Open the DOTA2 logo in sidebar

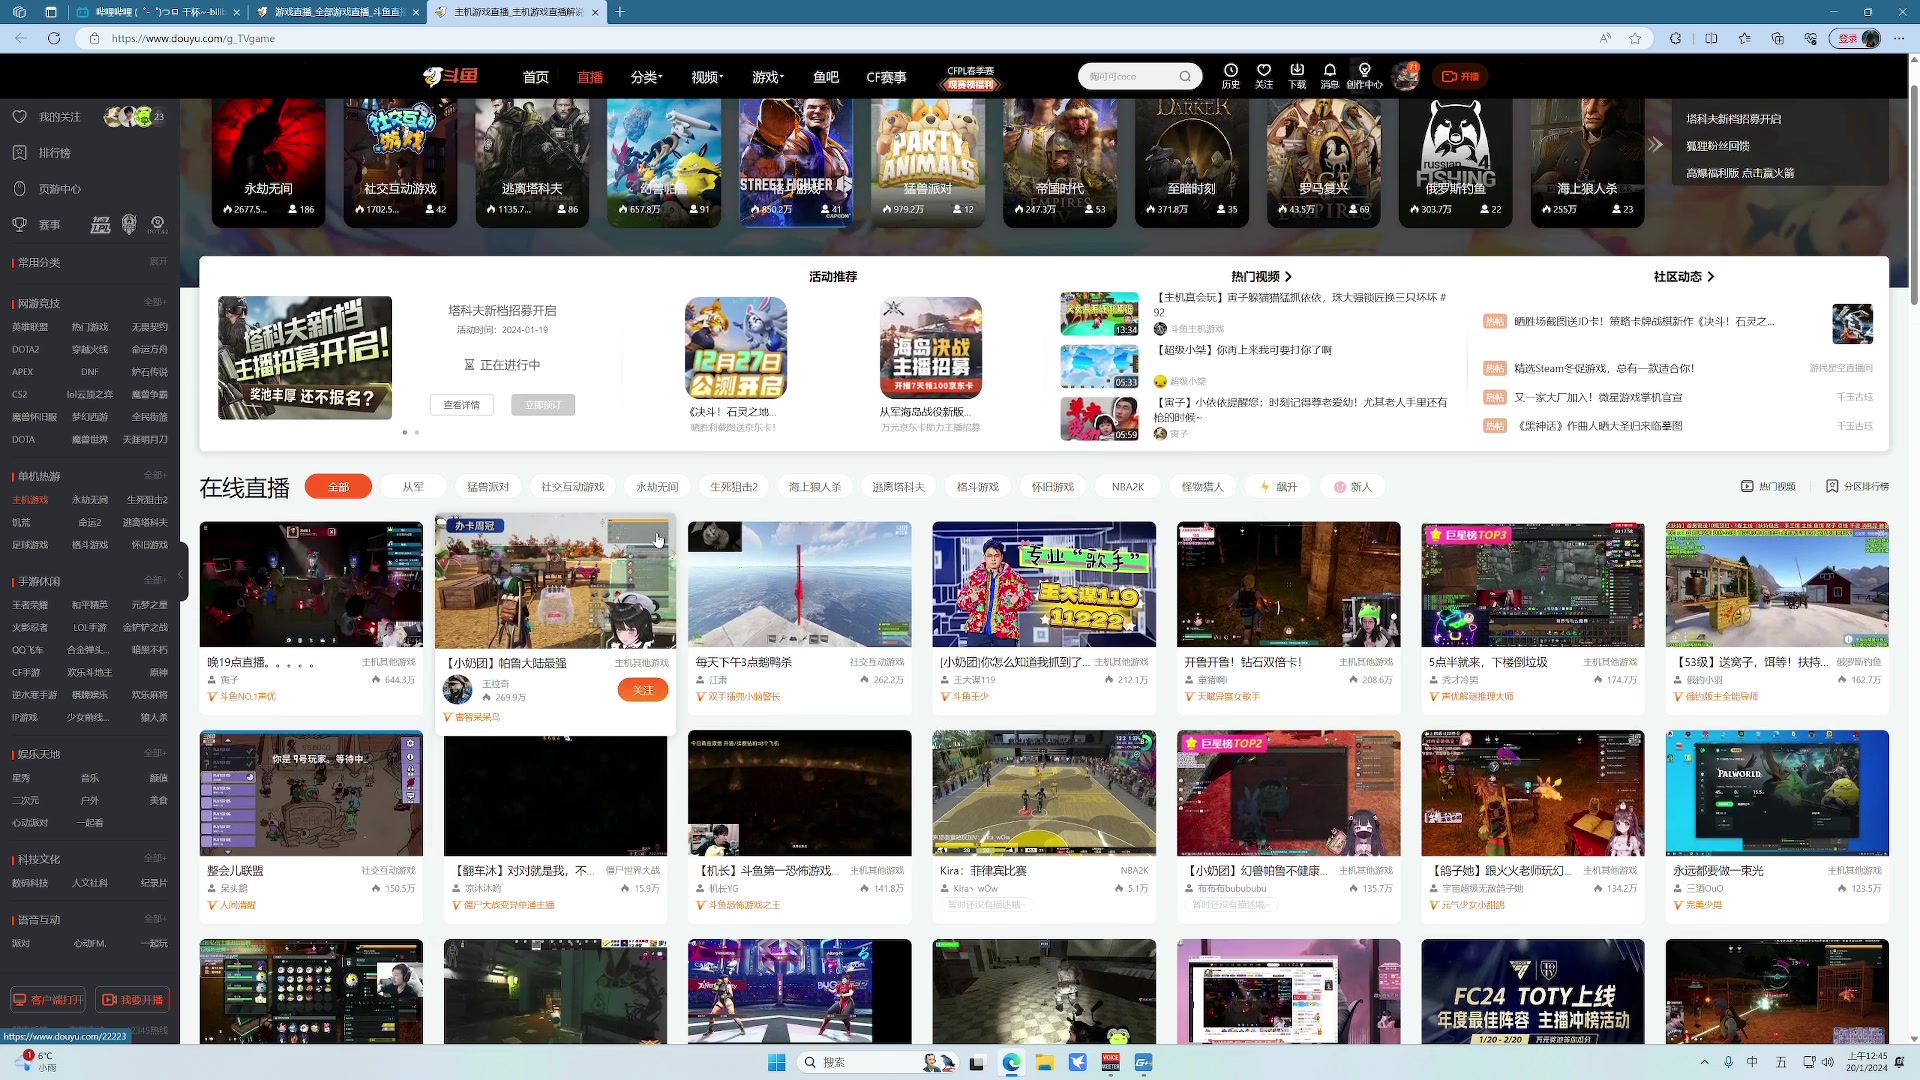coord(158,225)
